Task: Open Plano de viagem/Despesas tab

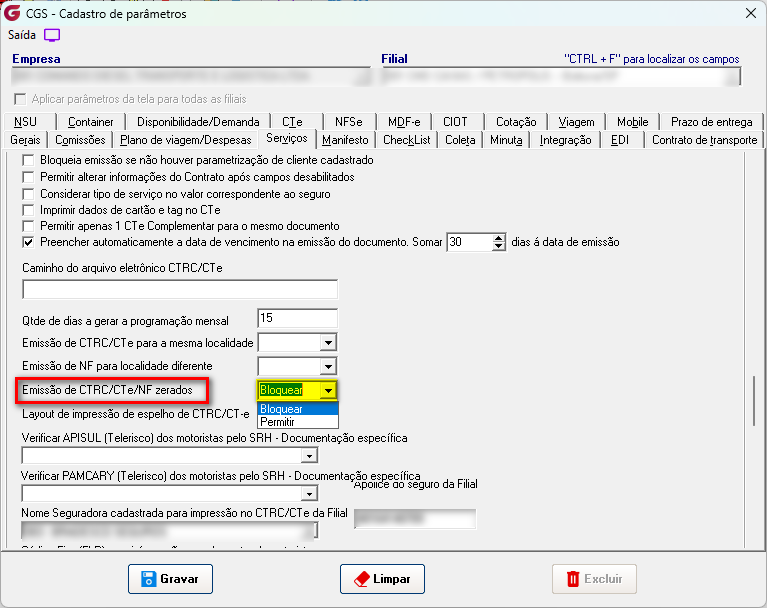Action: [x=186, y=140]
